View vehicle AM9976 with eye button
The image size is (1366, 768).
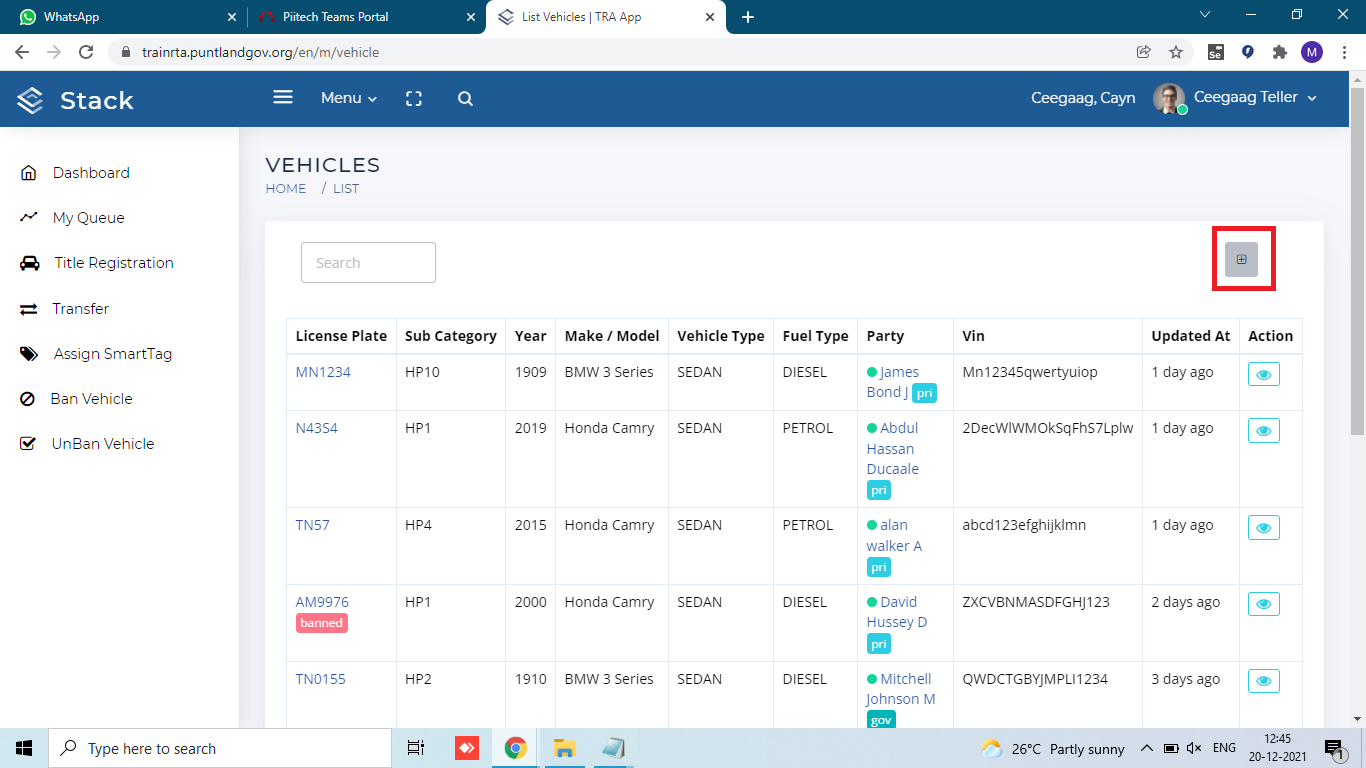(x=1264, y=604)
